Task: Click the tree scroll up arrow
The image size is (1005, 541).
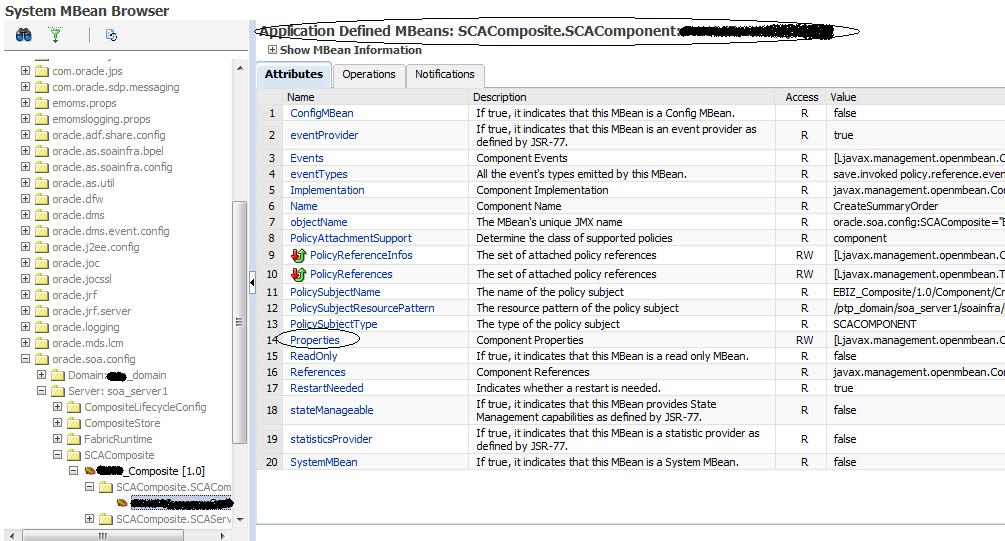Action: coord(240,68)
